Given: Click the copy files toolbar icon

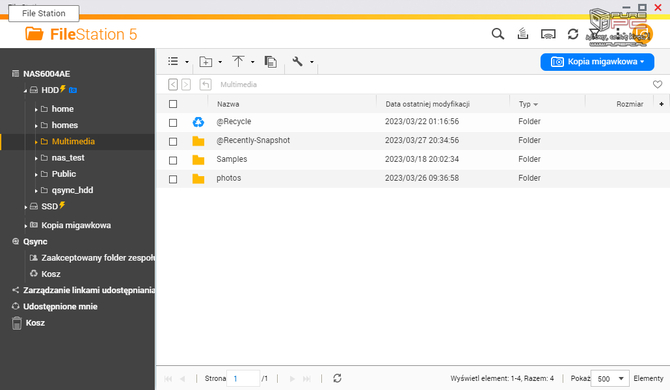Looking at the screenshot, I should coord(270,62).
